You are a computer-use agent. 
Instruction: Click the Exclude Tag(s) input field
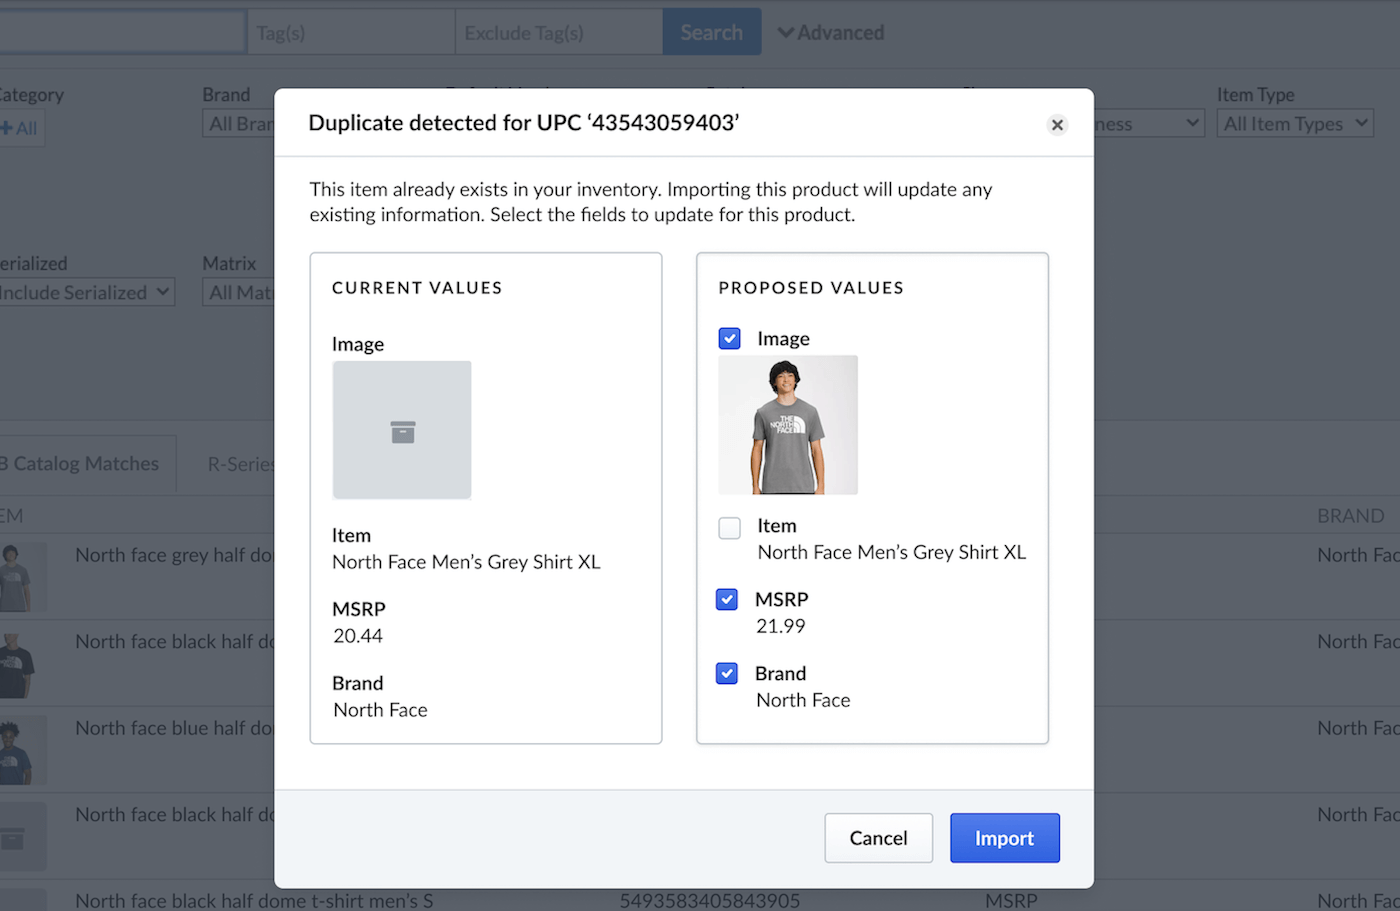tap(558, 32)
